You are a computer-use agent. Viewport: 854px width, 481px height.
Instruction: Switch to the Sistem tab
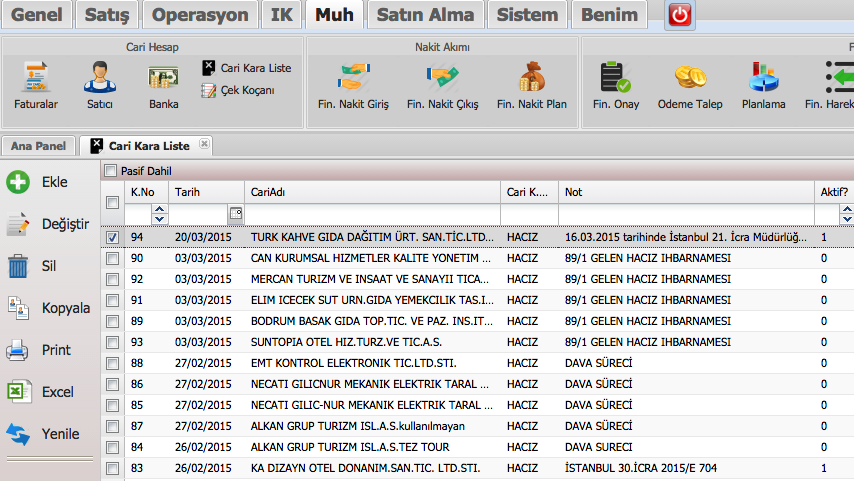(527, 15)
